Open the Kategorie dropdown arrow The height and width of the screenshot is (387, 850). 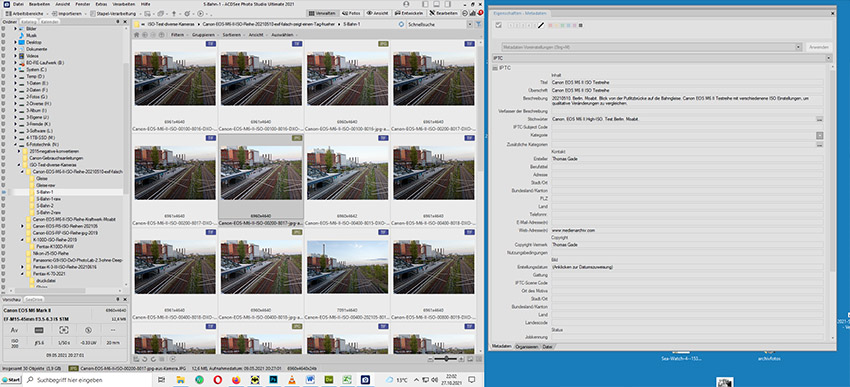820,135
